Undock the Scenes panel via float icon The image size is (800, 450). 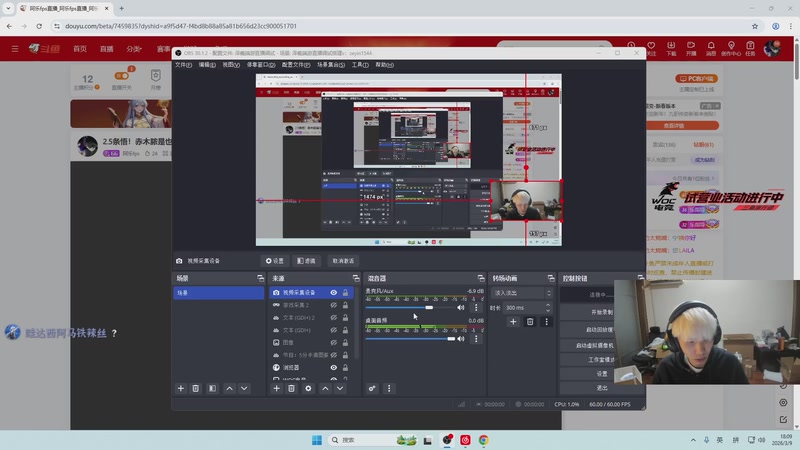pos(261,278)
